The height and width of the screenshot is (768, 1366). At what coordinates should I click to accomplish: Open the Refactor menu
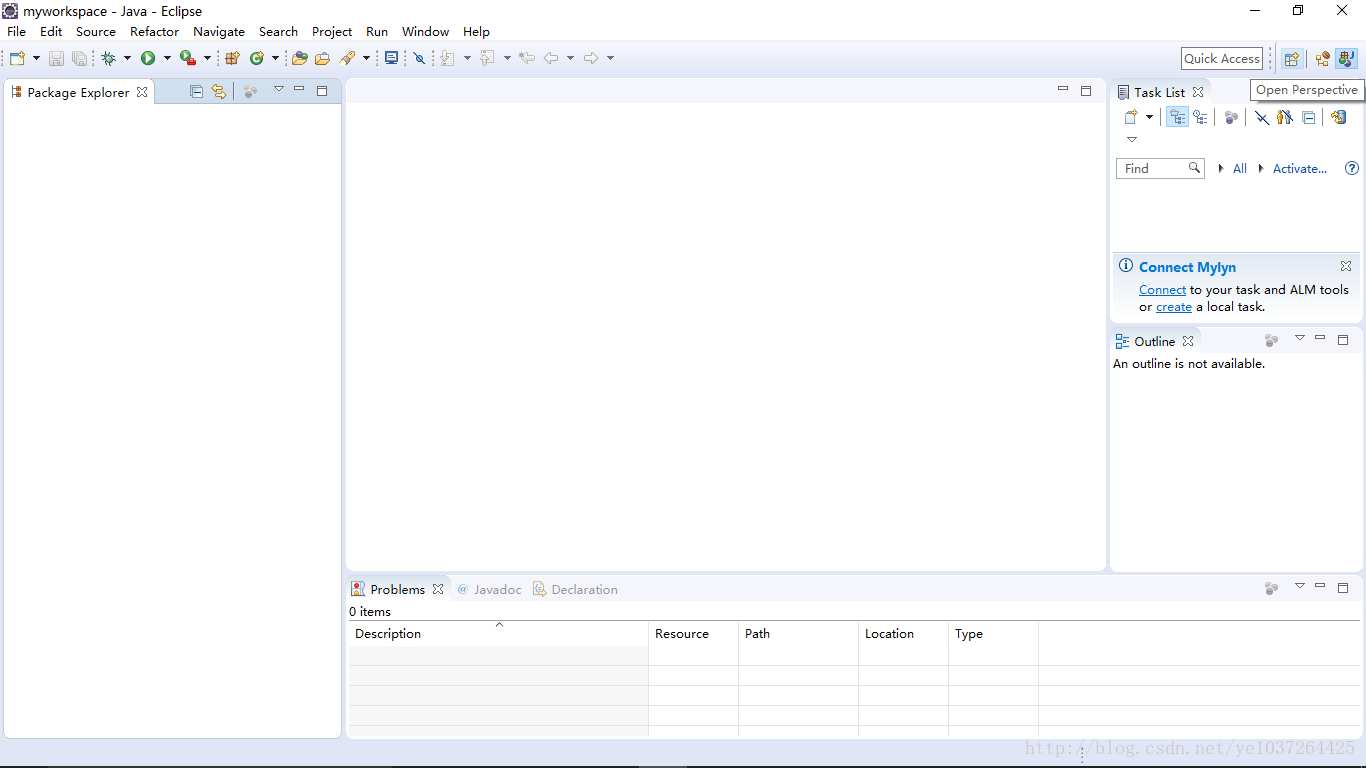154,32
